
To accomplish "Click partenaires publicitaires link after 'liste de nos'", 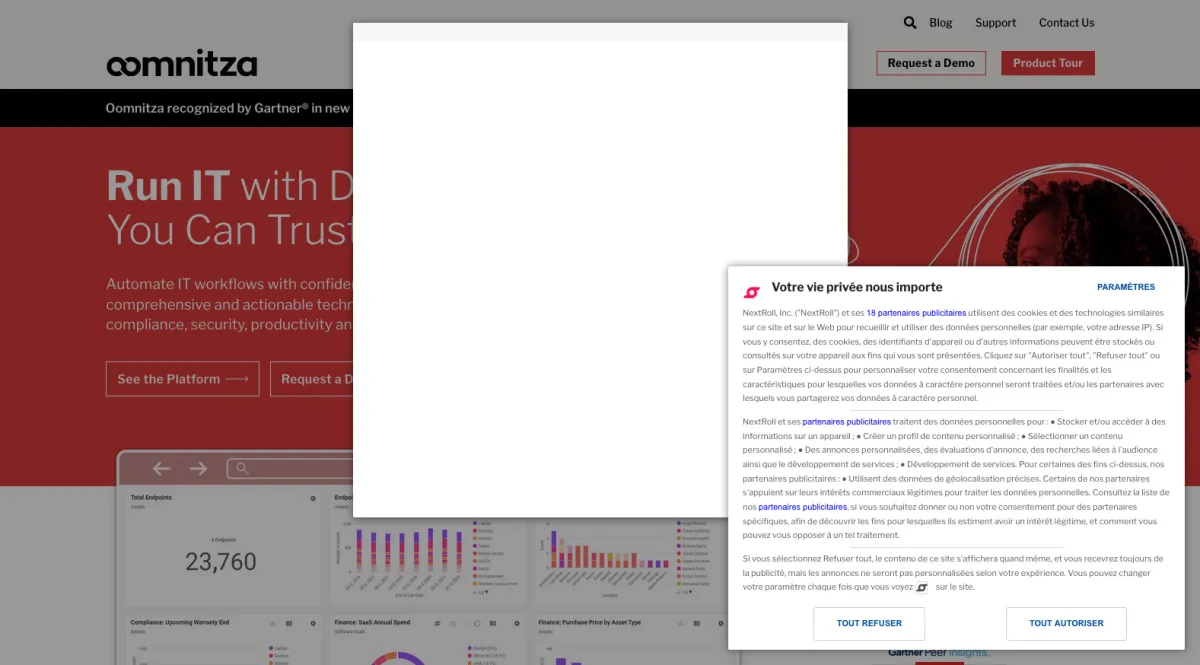I will 803,507.
